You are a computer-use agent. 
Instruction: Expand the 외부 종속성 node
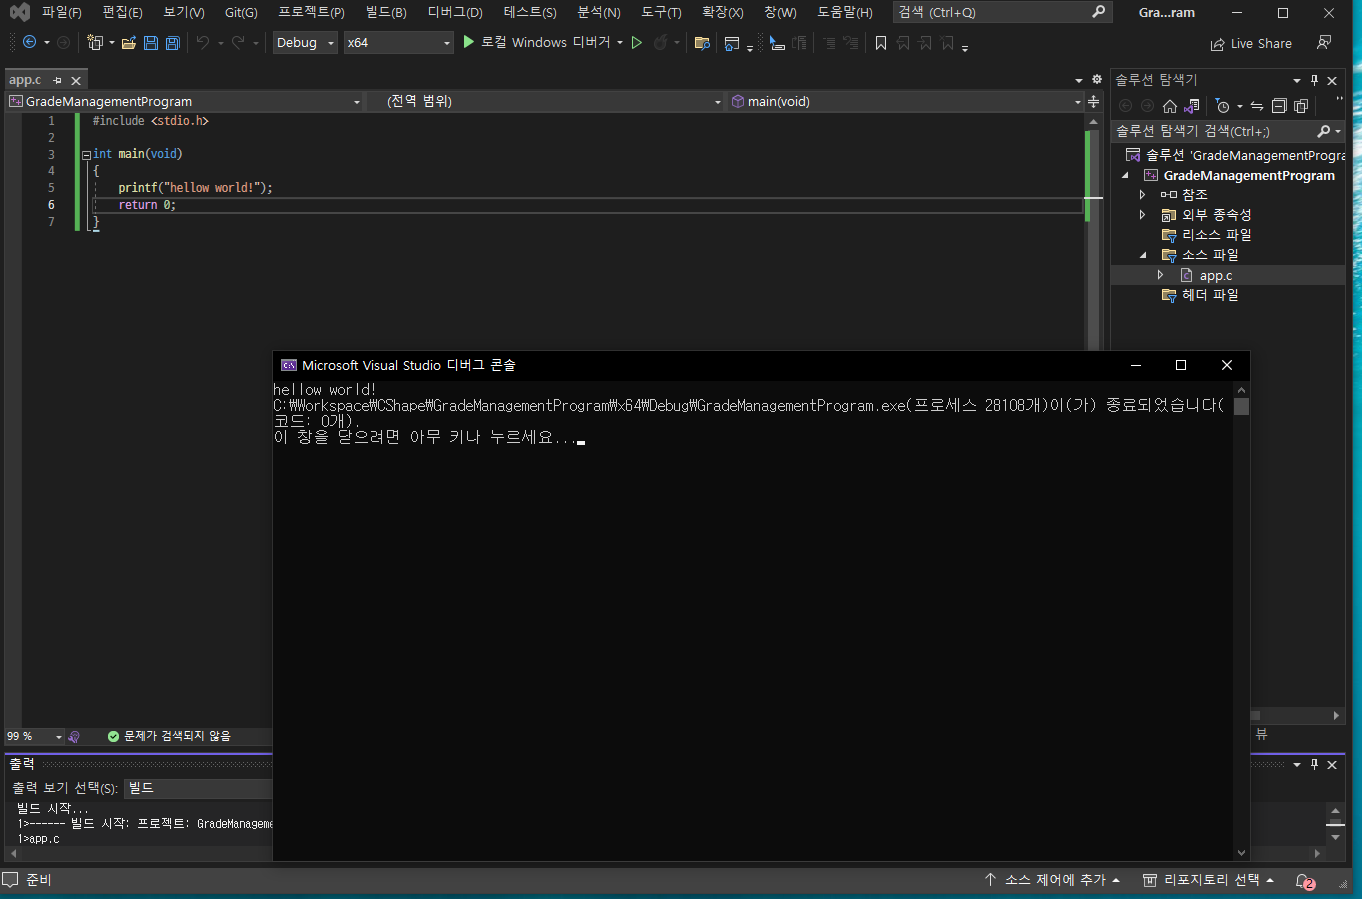tap(1142, 215)
